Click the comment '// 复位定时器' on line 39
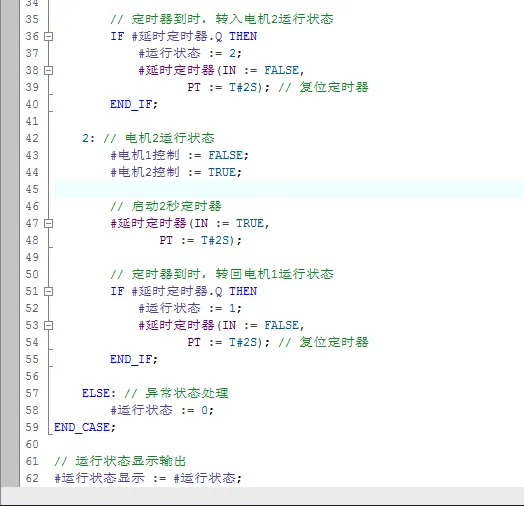 coord(323,87)
